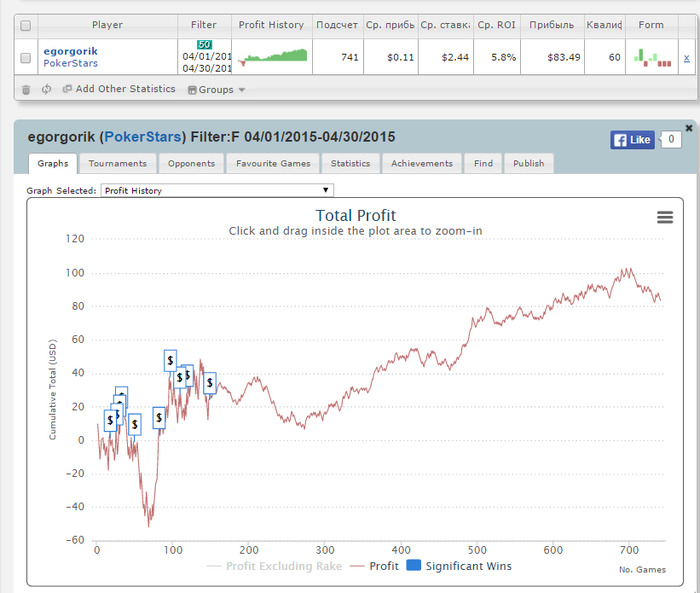Open the Statistics tab
700x593 pixels.
pos(350,163)
